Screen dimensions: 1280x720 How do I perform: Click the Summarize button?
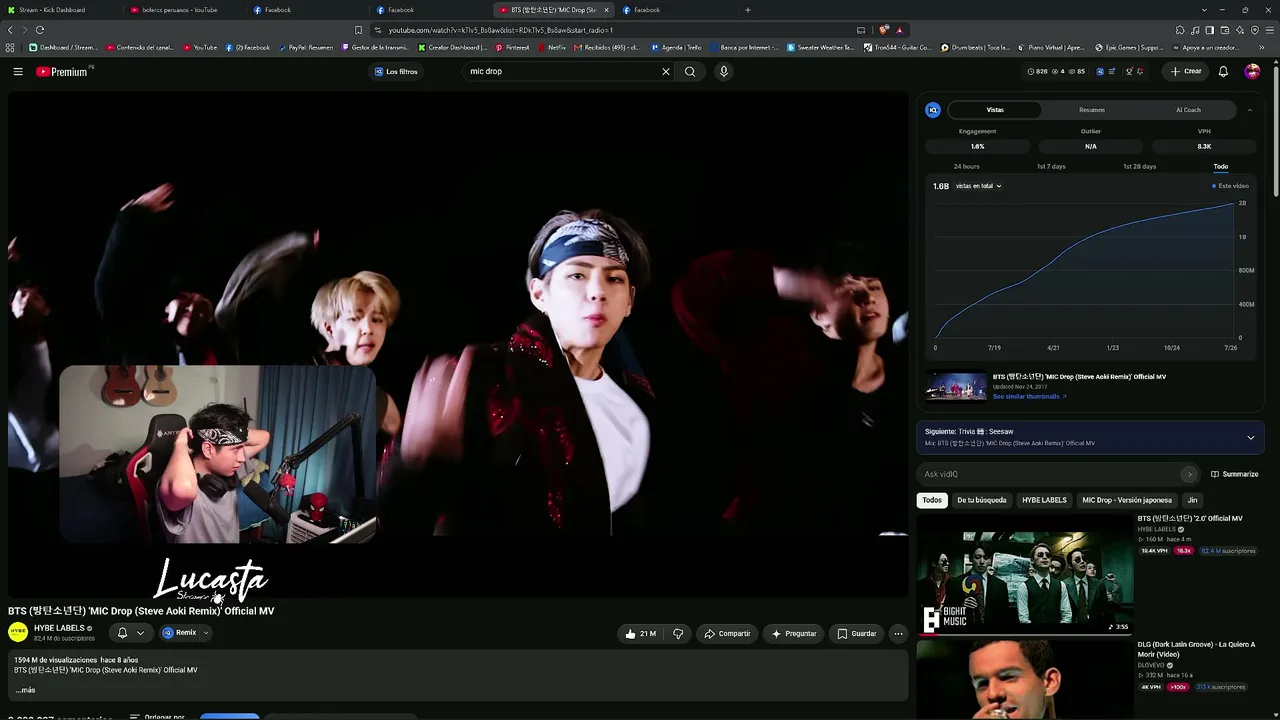1235,474
